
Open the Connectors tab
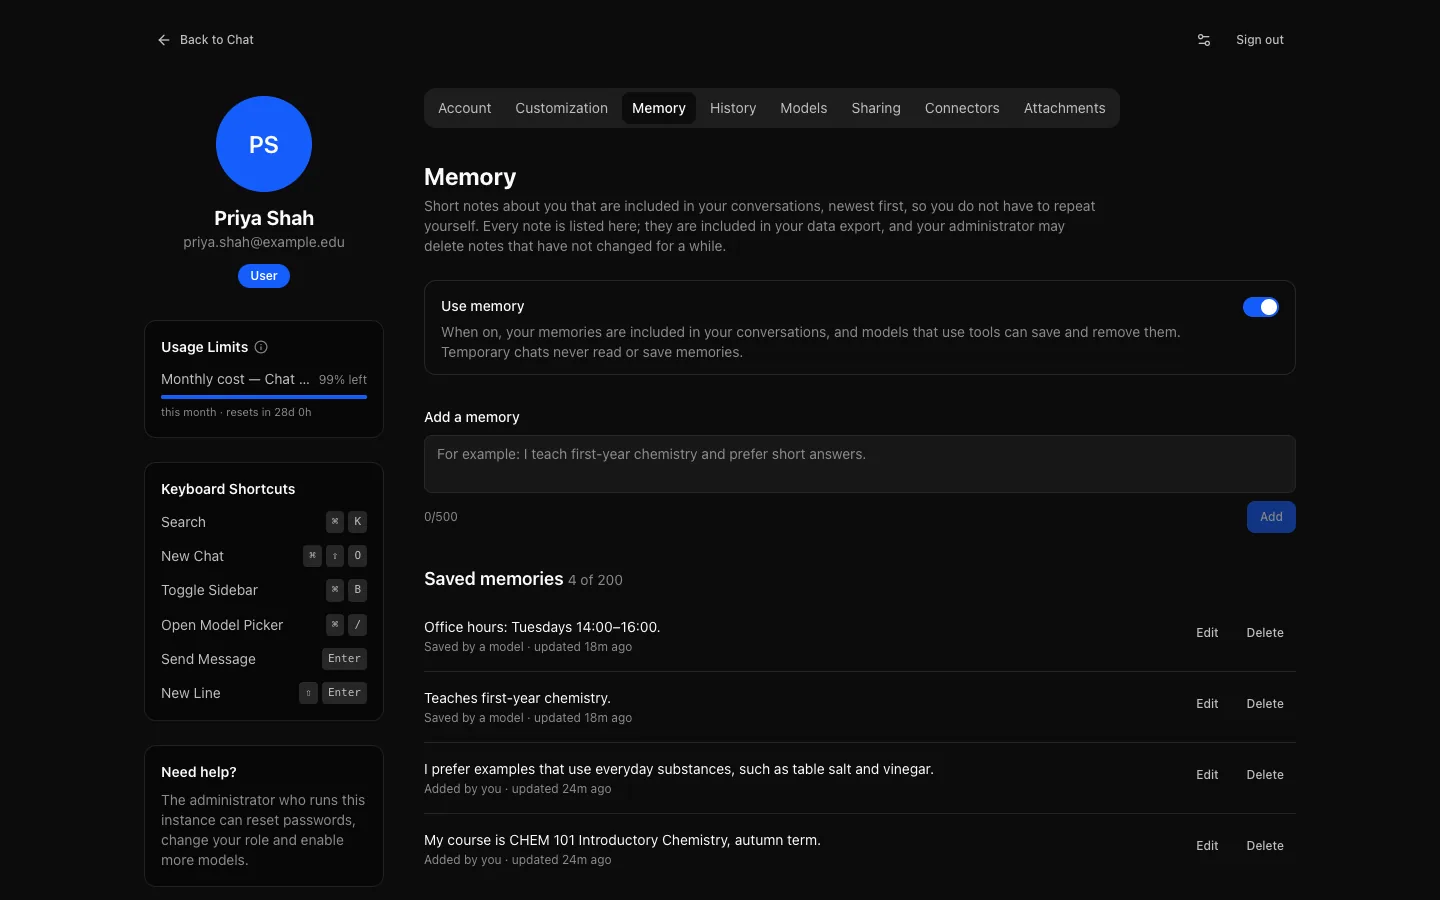point(962,108)
